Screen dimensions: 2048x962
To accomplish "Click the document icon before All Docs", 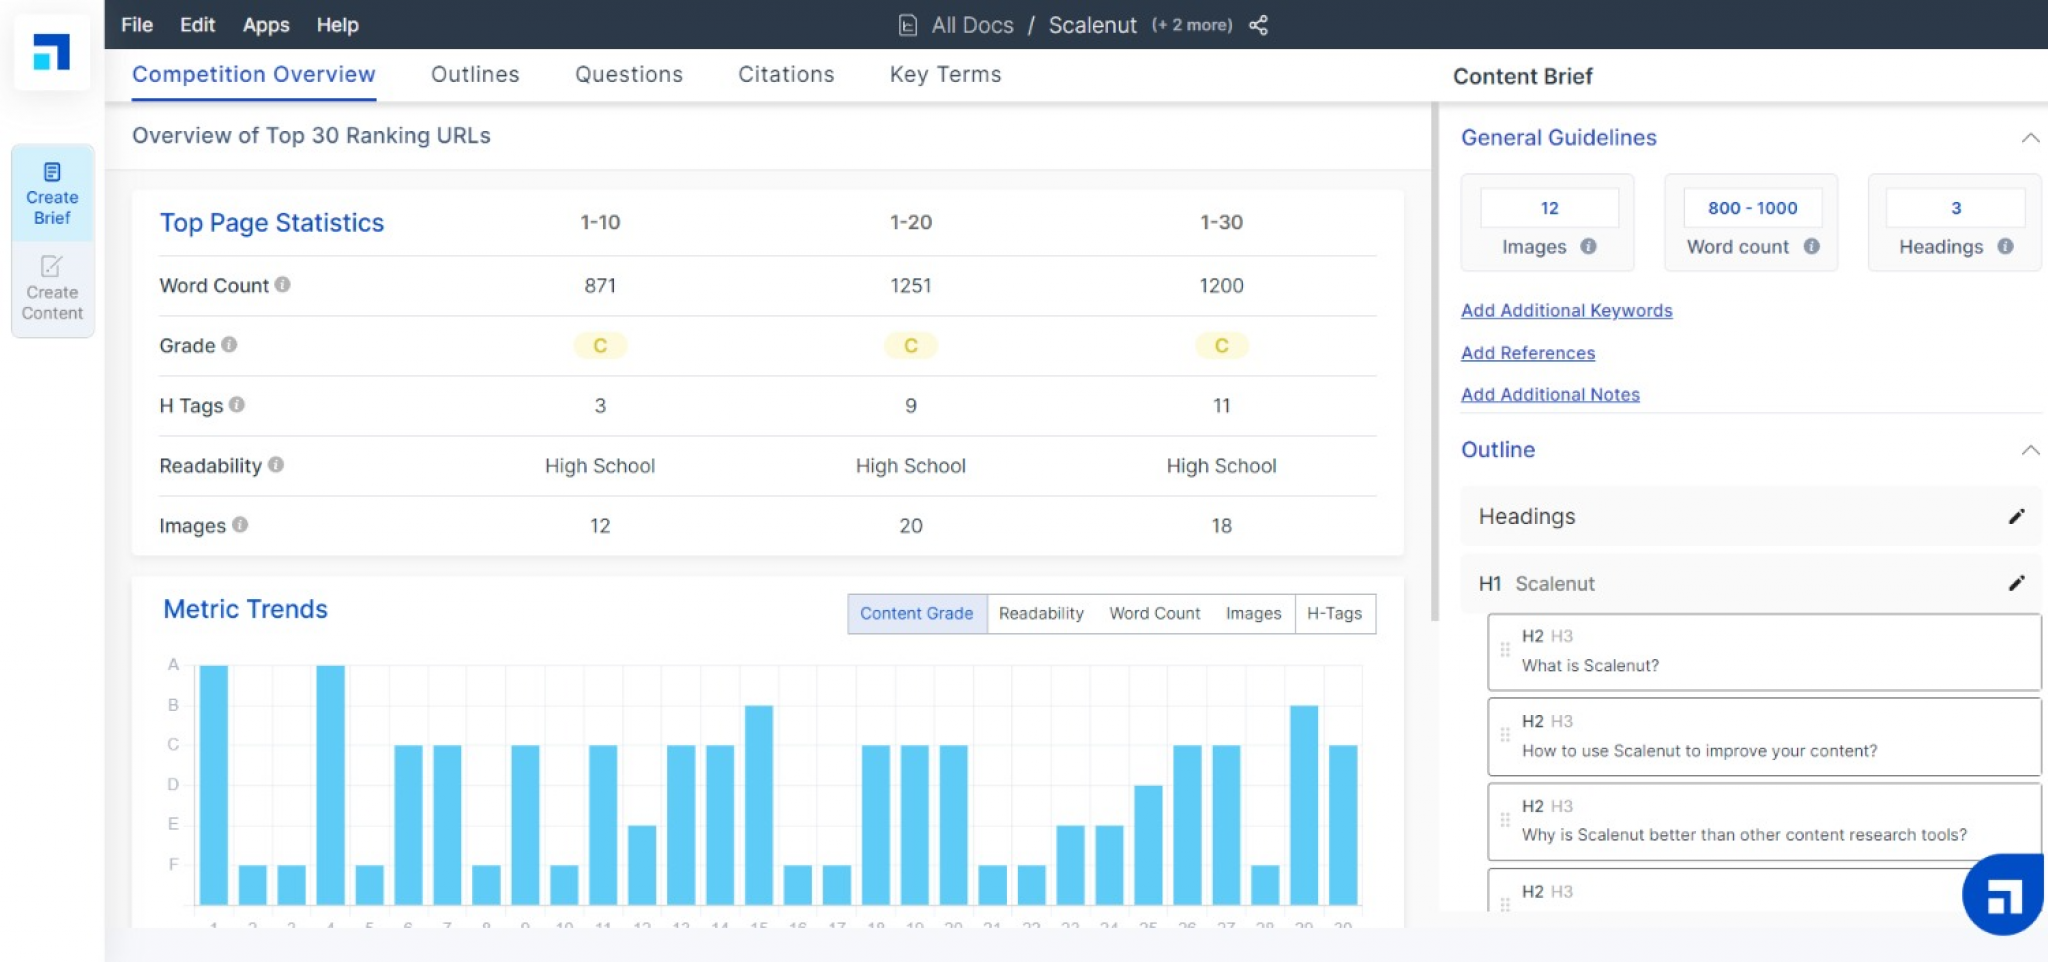I will (x=907, y=25).
